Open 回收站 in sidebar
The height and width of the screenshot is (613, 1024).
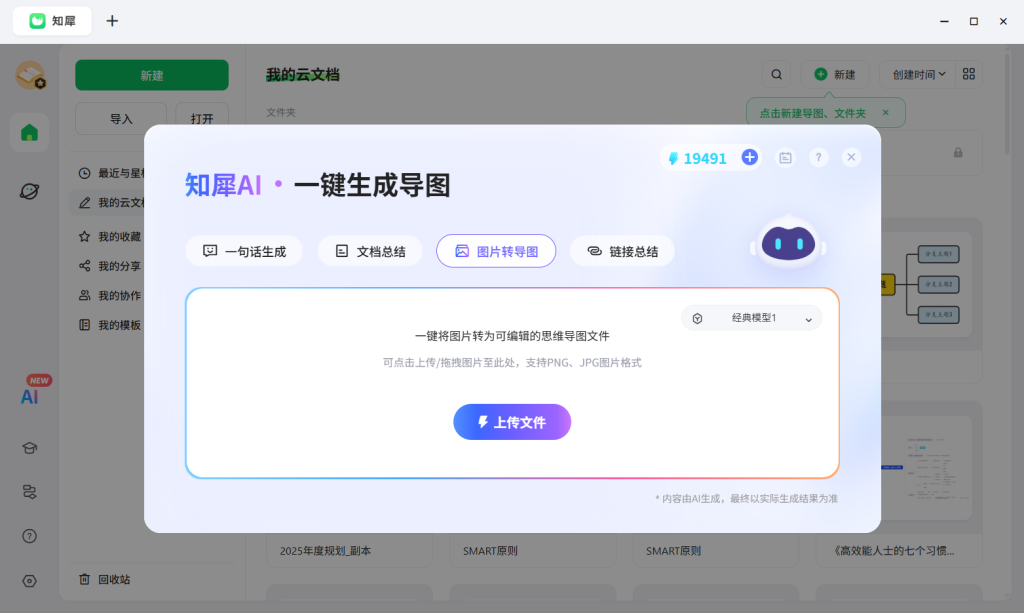(104, 579)
